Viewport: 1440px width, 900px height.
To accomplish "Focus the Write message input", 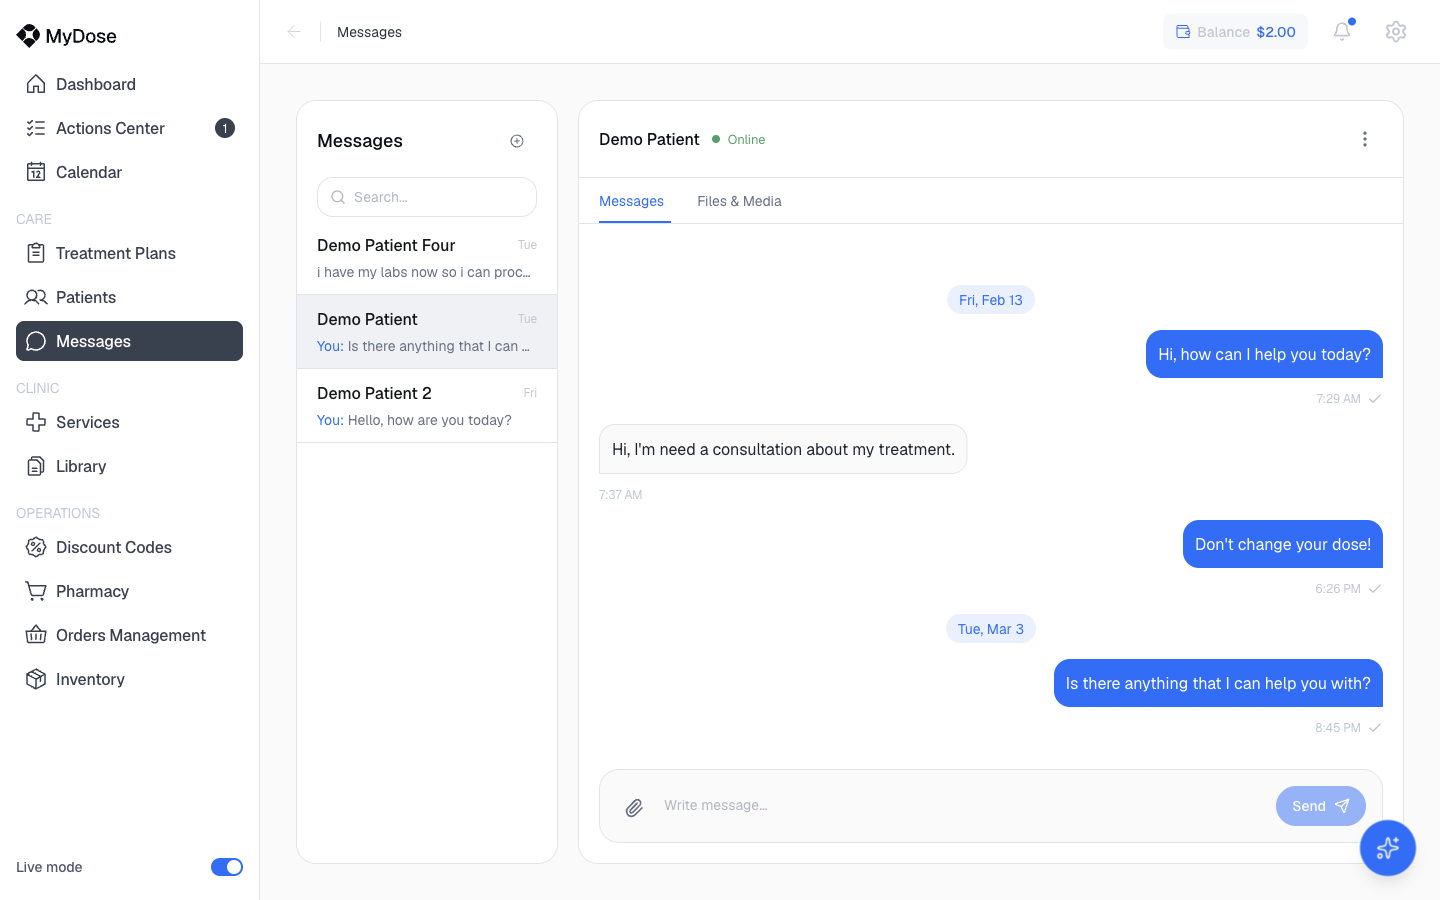I will 960,806.
